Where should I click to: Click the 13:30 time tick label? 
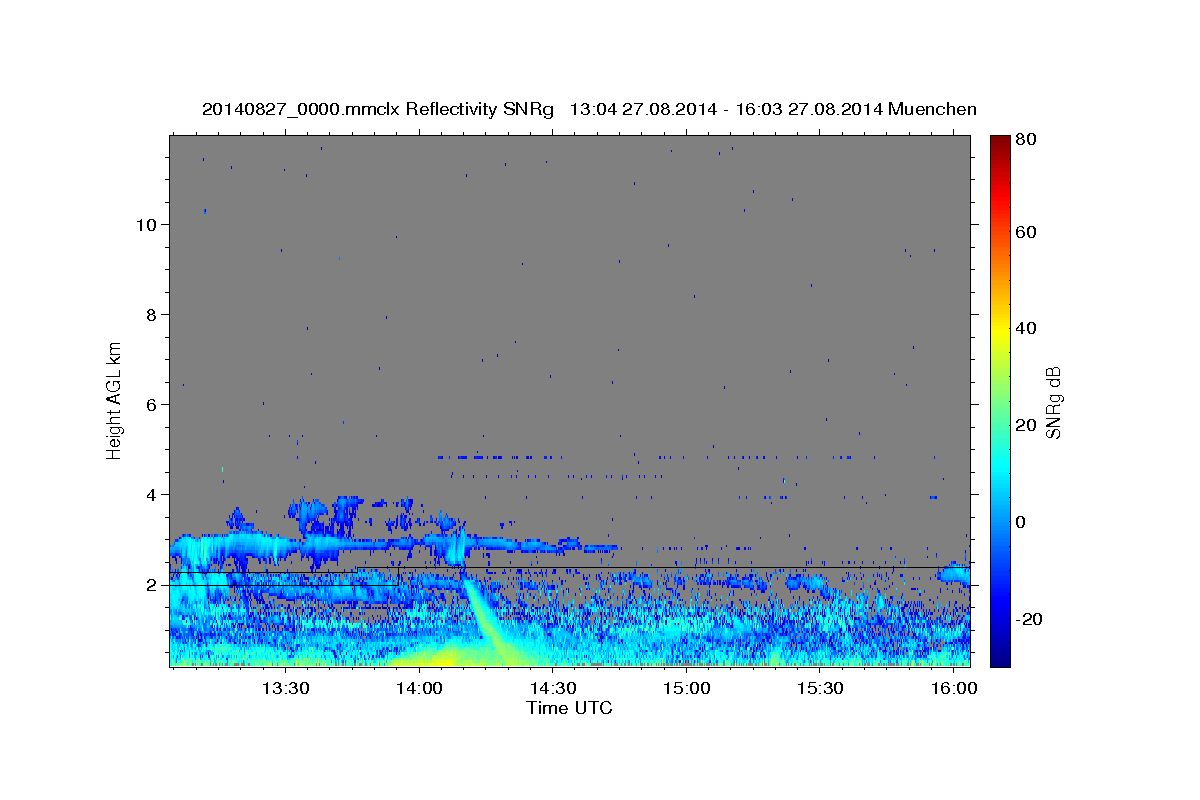click(285, 688)
